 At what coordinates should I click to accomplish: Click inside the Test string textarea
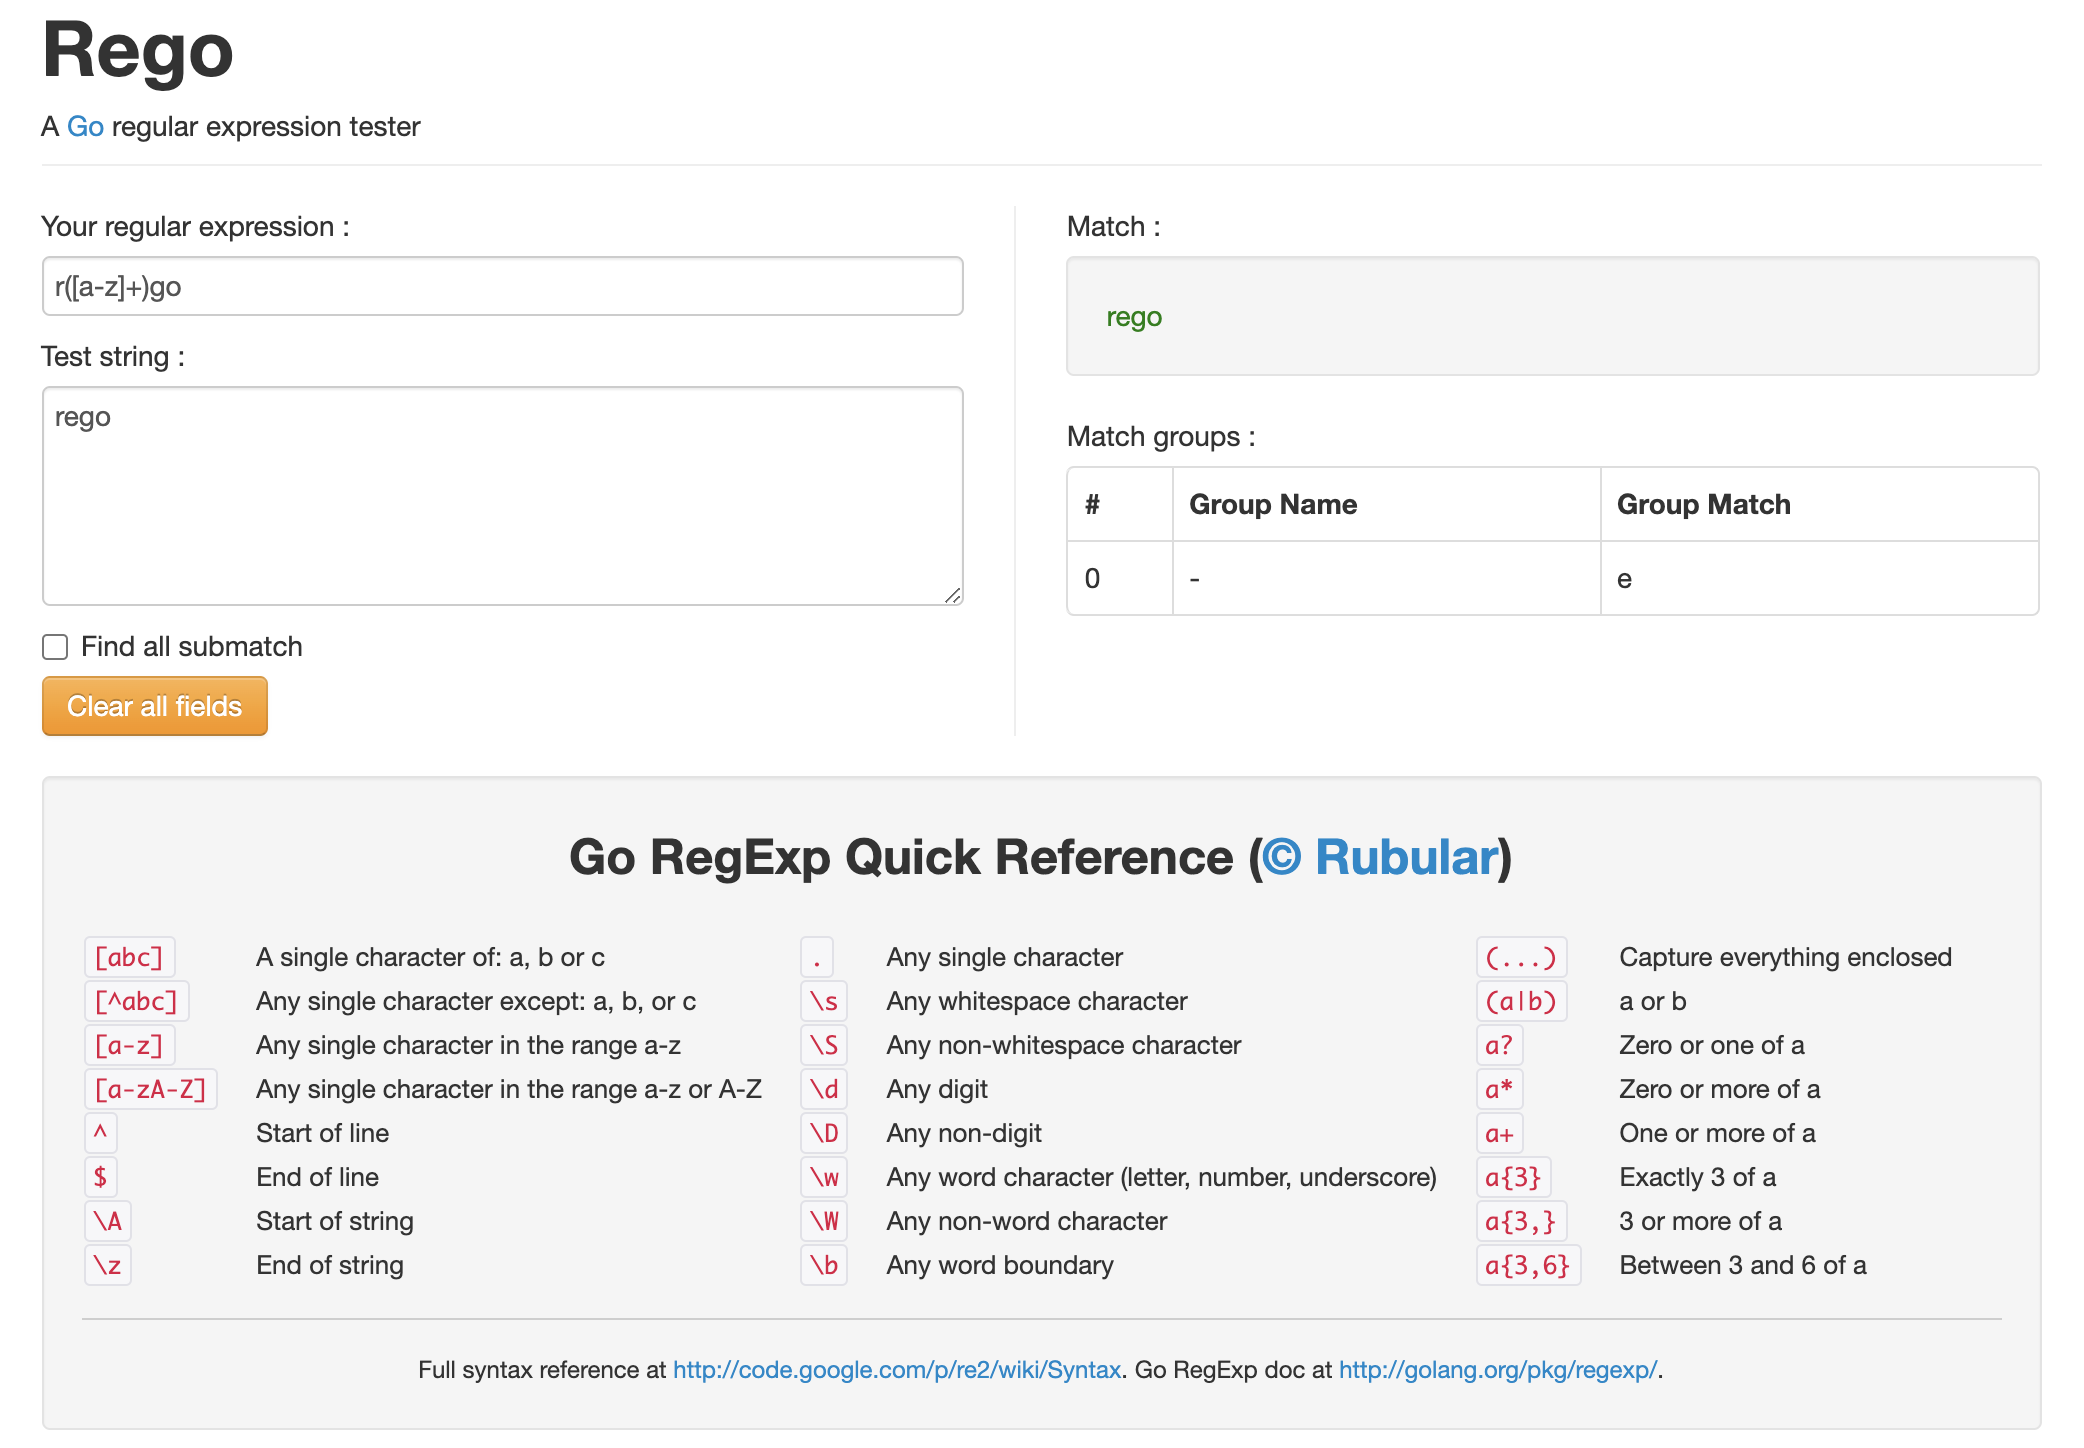(502, 495)
